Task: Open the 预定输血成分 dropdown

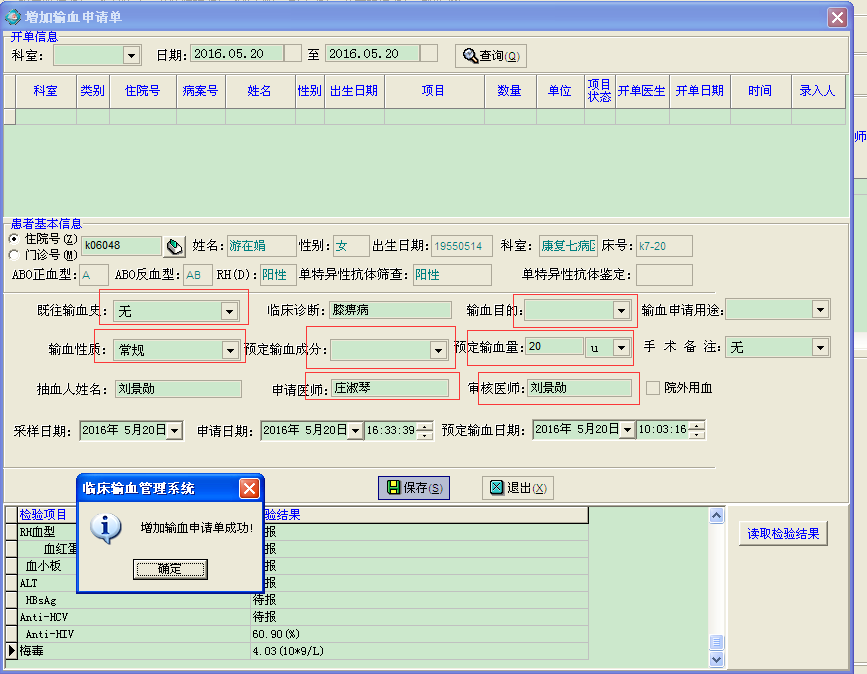Action: [x=438, y=350]
